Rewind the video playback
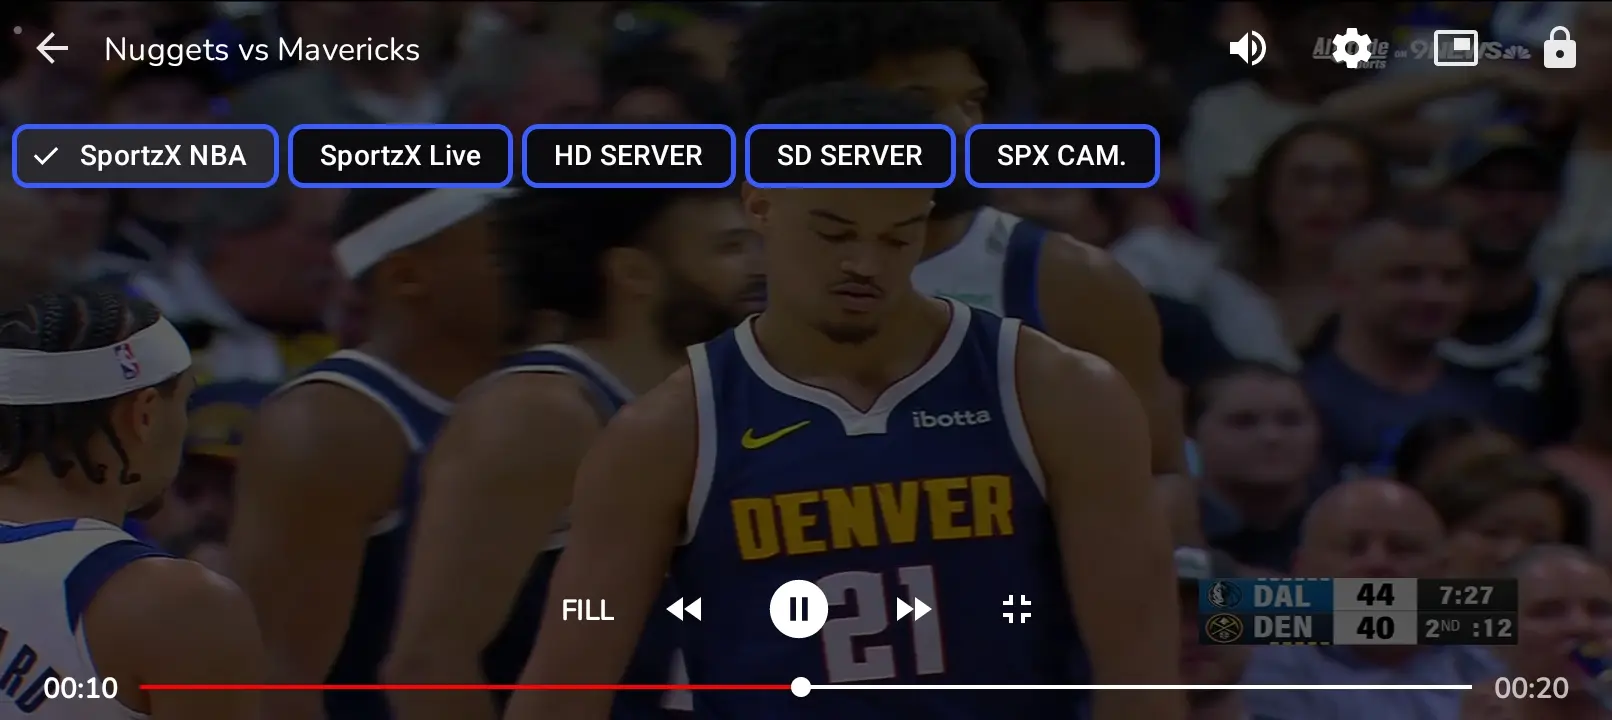 (684, 609)
